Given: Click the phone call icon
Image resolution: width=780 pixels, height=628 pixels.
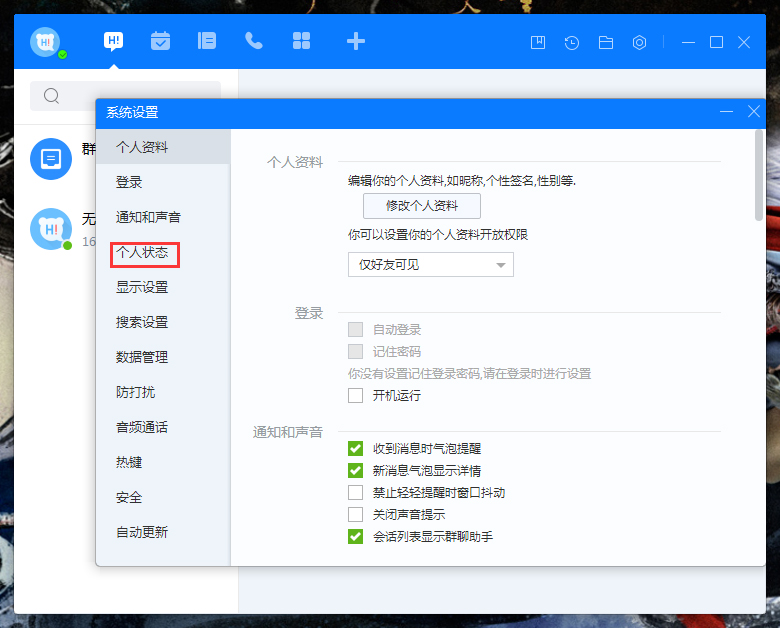Looking at the screenshot, I should click(x=254, y=41).
